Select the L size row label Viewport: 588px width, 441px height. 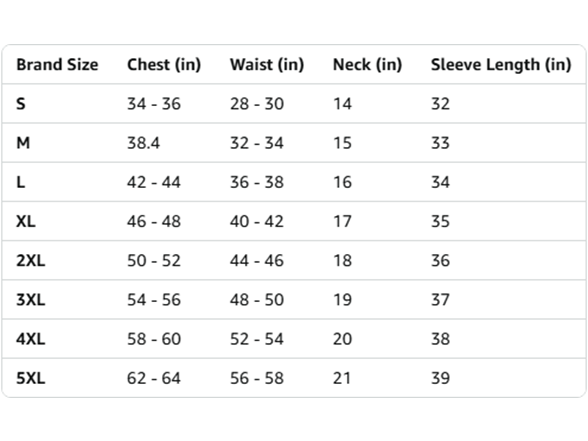coord(21,182)
